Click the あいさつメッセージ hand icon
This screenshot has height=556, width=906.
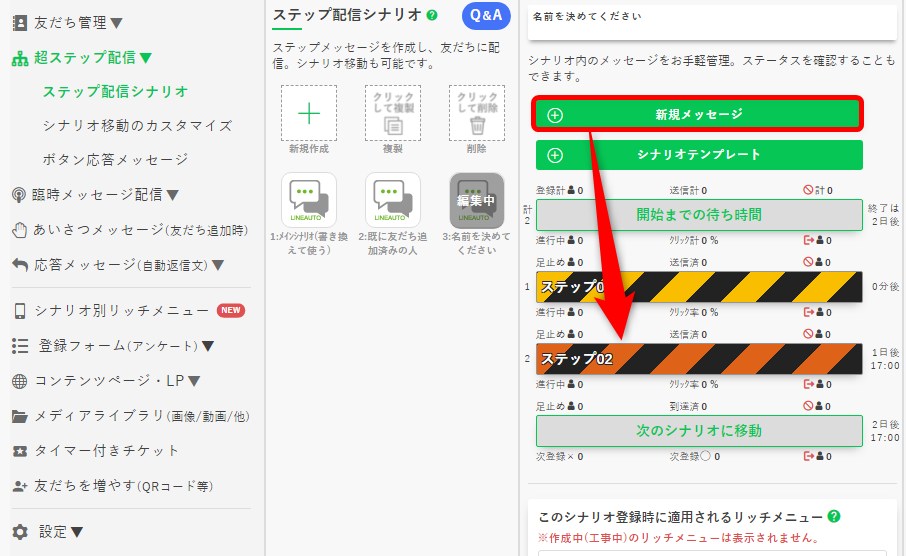[20, 230]
